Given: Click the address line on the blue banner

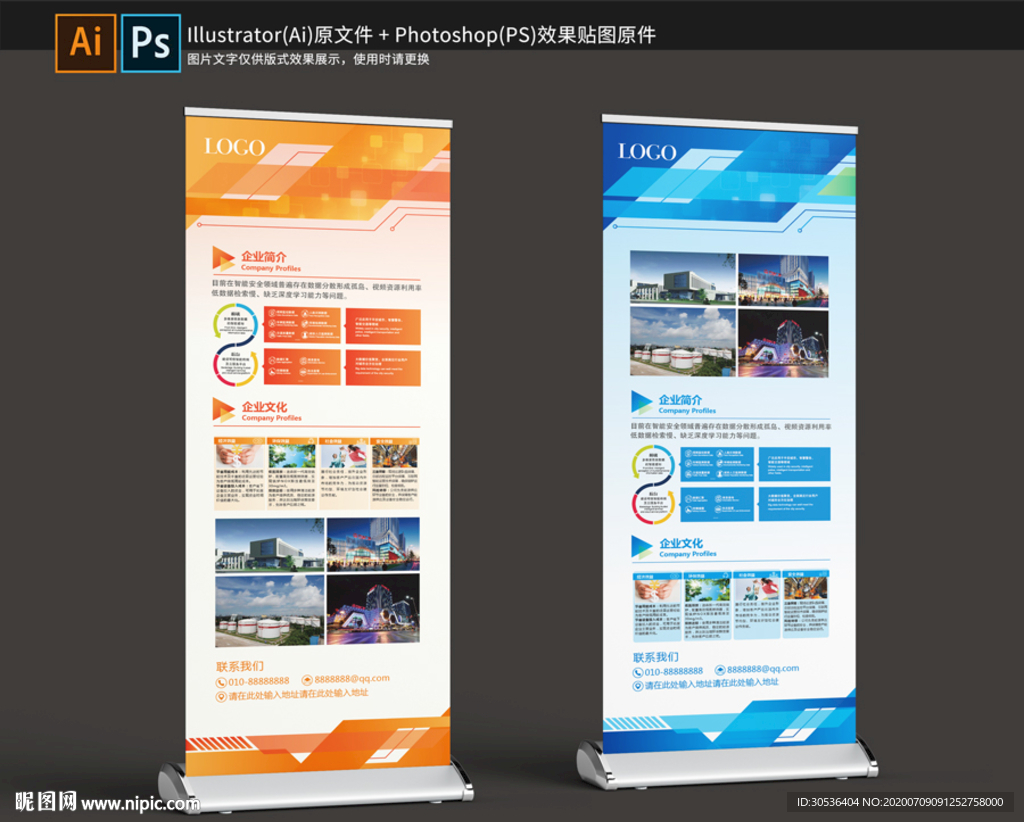Looking at the screenshot, I should (x=712, y=684).
